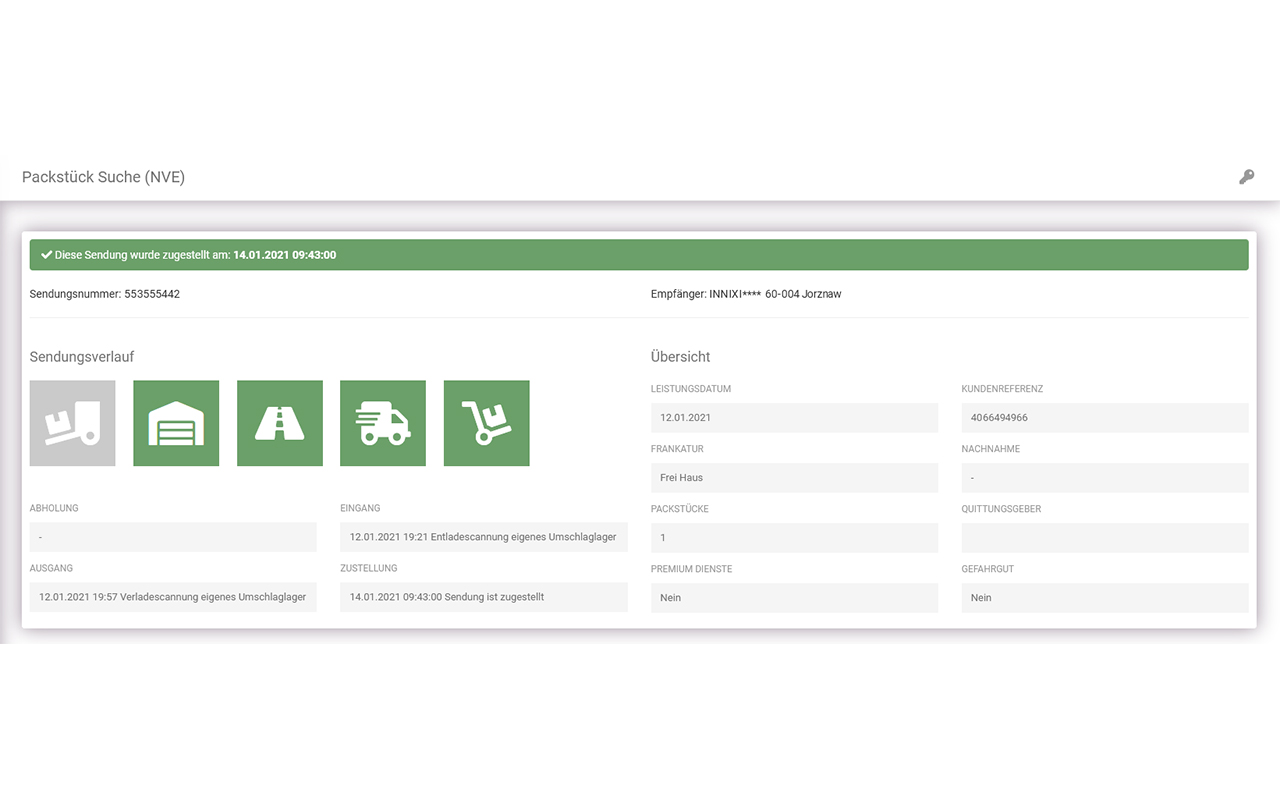Select the green delivery truck icon

[x=383, y=423]
